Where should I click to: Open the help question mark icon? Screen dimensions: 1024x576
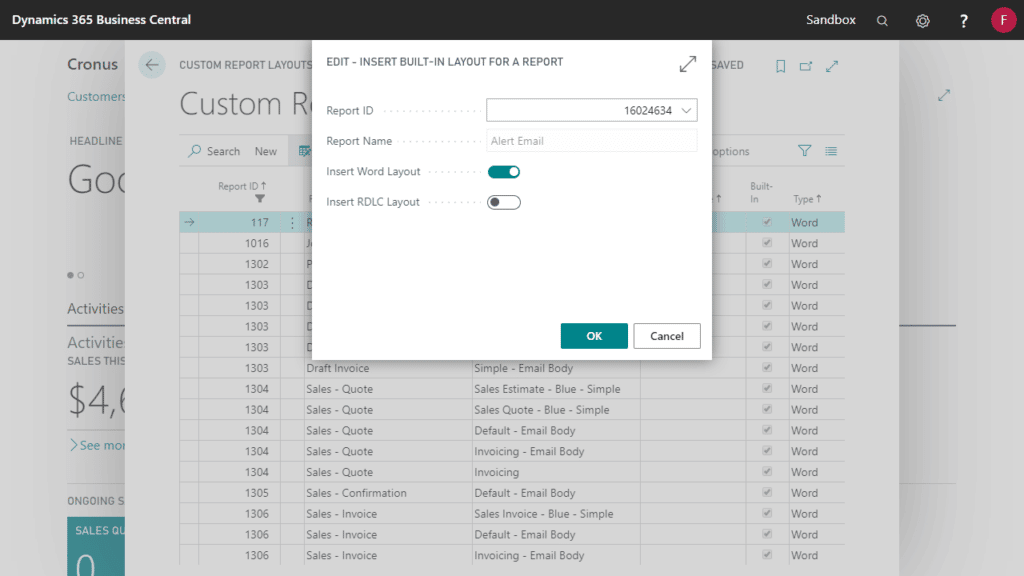[962, 19]
